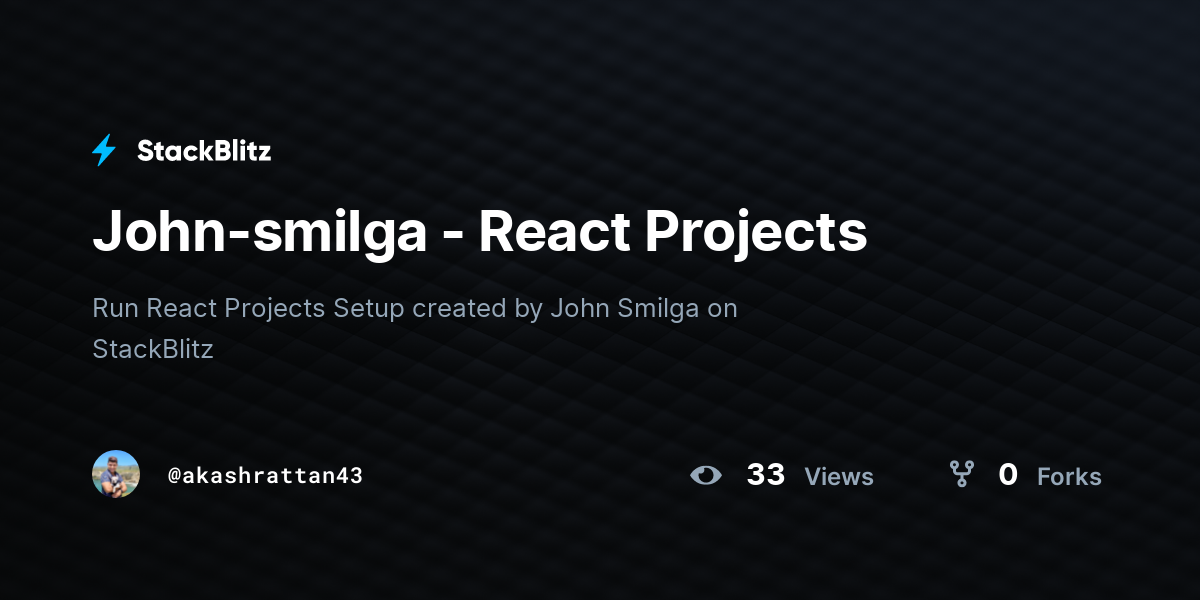Click the word Projects in the large heading
Viewport: 1200px width, 600px height.
[756, 234]
